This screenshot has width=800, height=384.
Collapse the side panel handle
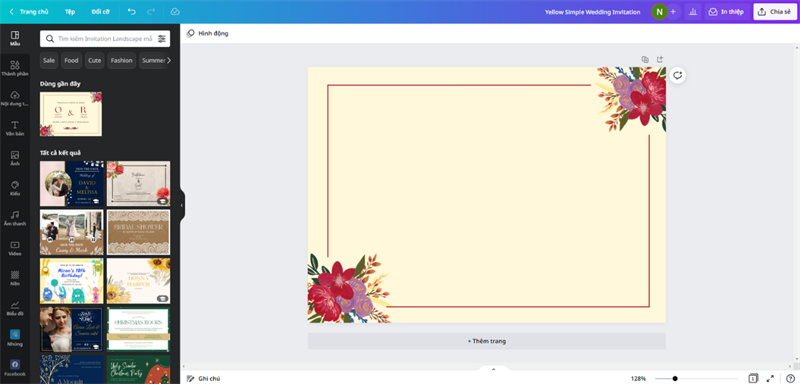[182, 205]
